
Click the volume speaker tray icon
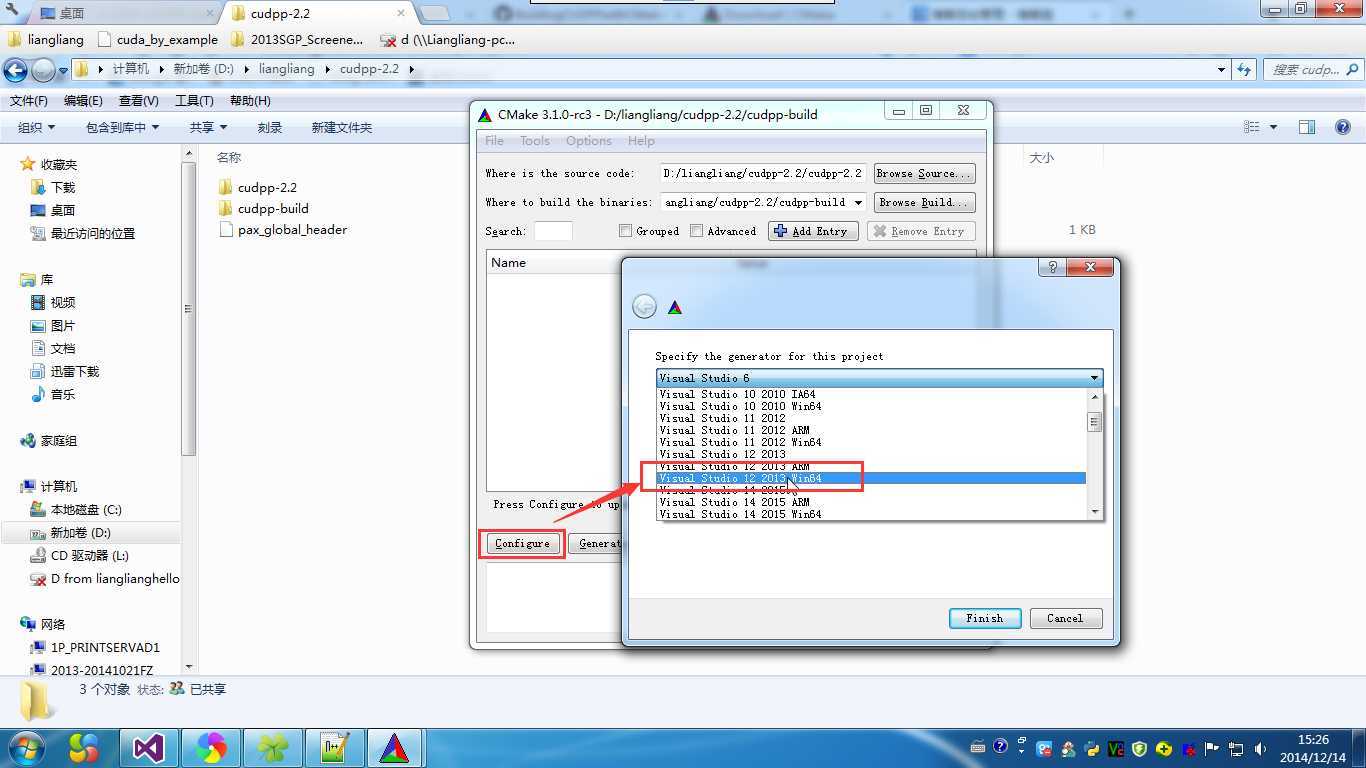pos(1260,748)
